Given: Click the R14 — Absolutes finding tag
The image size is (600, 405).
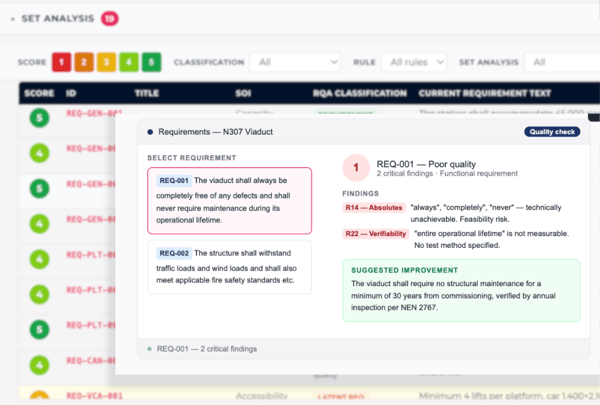Looking at the screenshot, I should (373, 208).
